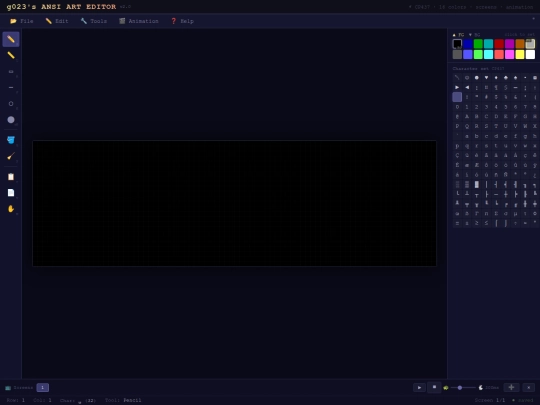The image size is (540, 405).
Task: Select the filled circle tool
Action: [11, 120]
